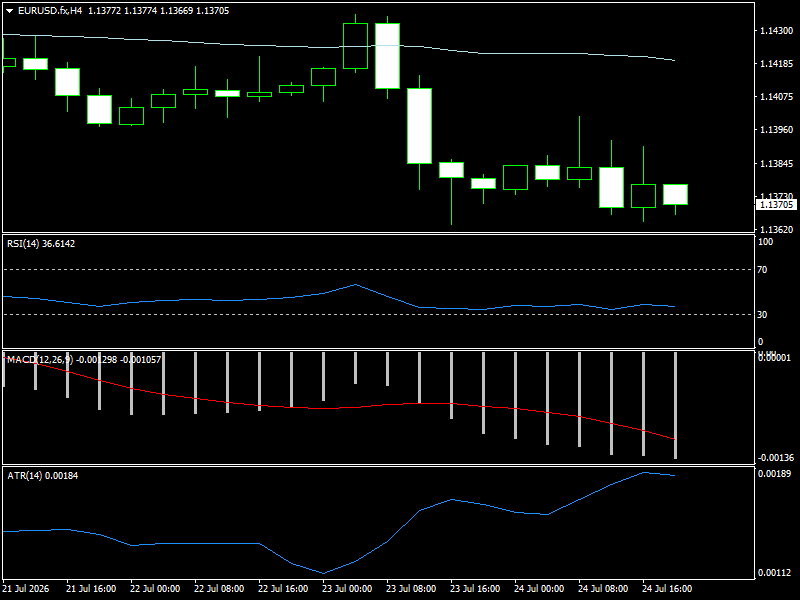Select the ATR(14) 0.00184 indicator label

(42, 476)
